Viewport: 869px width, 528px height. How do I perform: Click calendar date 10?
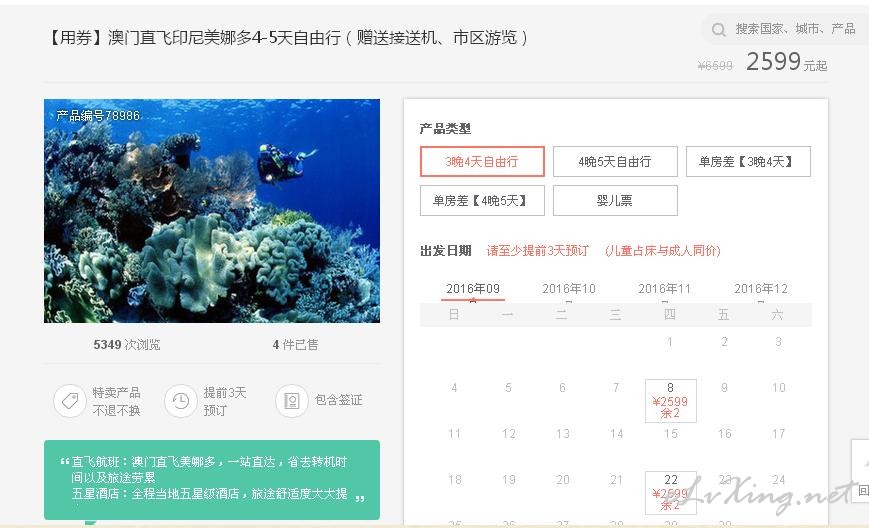(779, 388)
